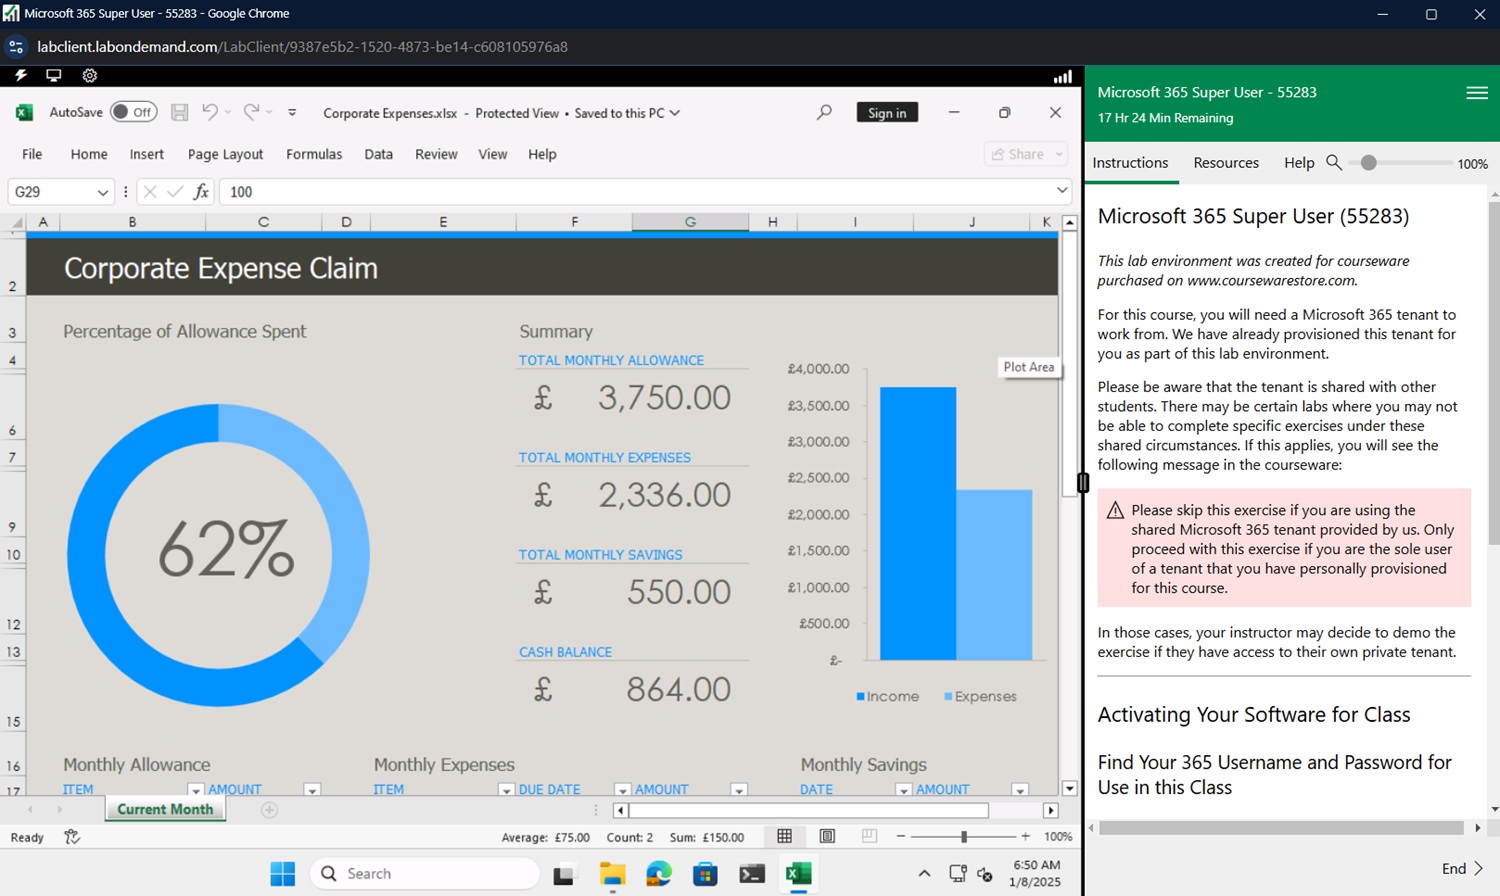Image resolution: width=1500 pixels, height=896 pixels.
Task: Show hidden system tray icons chevron
Action: (924, 874)
